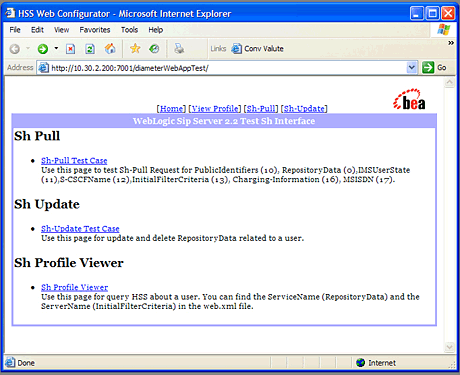Click the scrollbar down arrow
Image resolution: width=460 pixels, height=375 pixels.
(450, 347)
